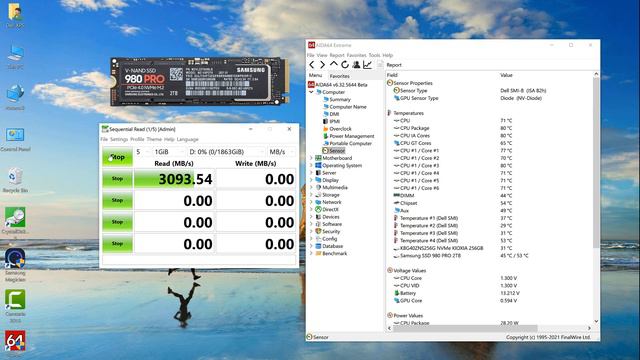Open the Favorites menu in AIDA64
Viewport: 640px width, 360px height.
[x=356, y=55]
